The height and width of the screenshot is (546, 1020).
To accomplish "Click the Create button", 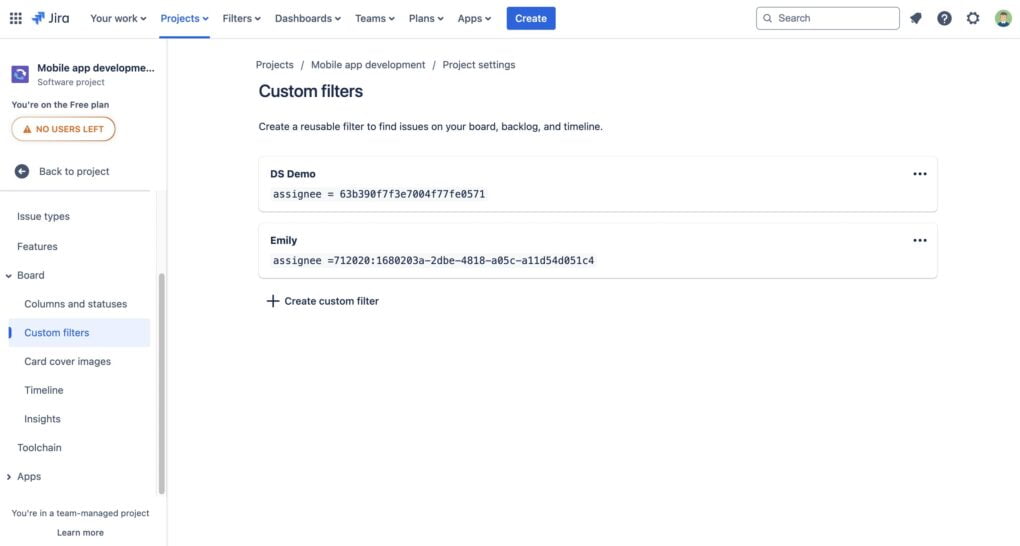I will coord(531,18).
